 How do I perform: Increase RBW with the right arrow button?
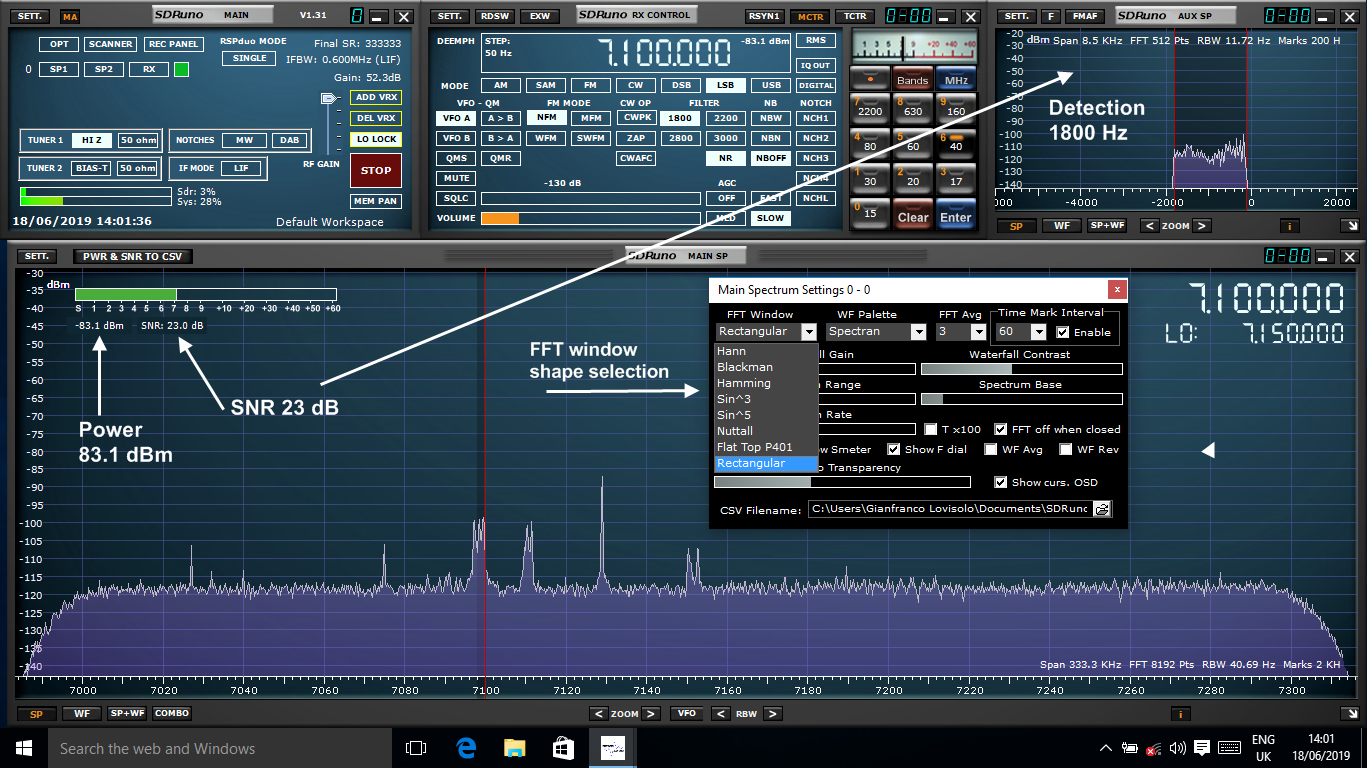(x=772, y=714)
